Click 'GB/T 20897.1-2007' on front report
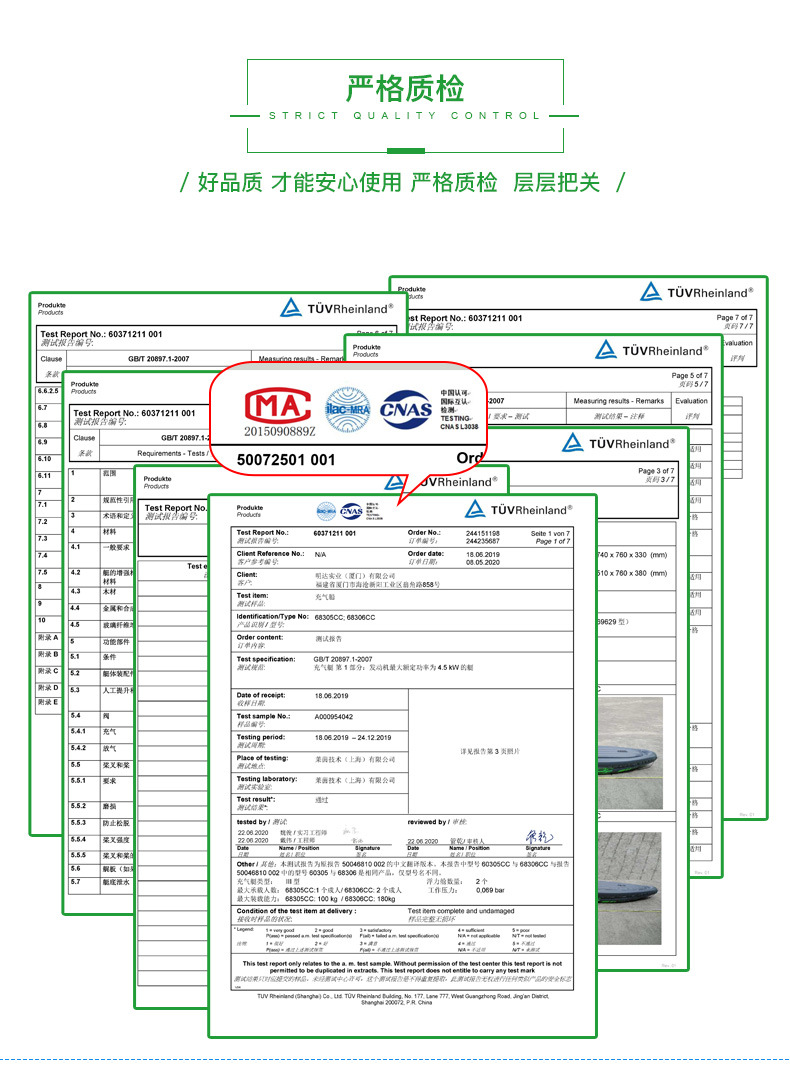 click(343, 659)
